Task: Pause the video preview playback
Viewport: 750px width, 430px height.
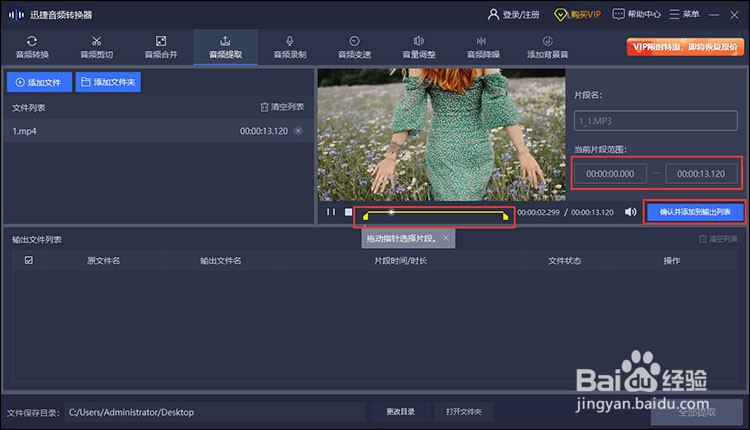Action: [331, 212]
